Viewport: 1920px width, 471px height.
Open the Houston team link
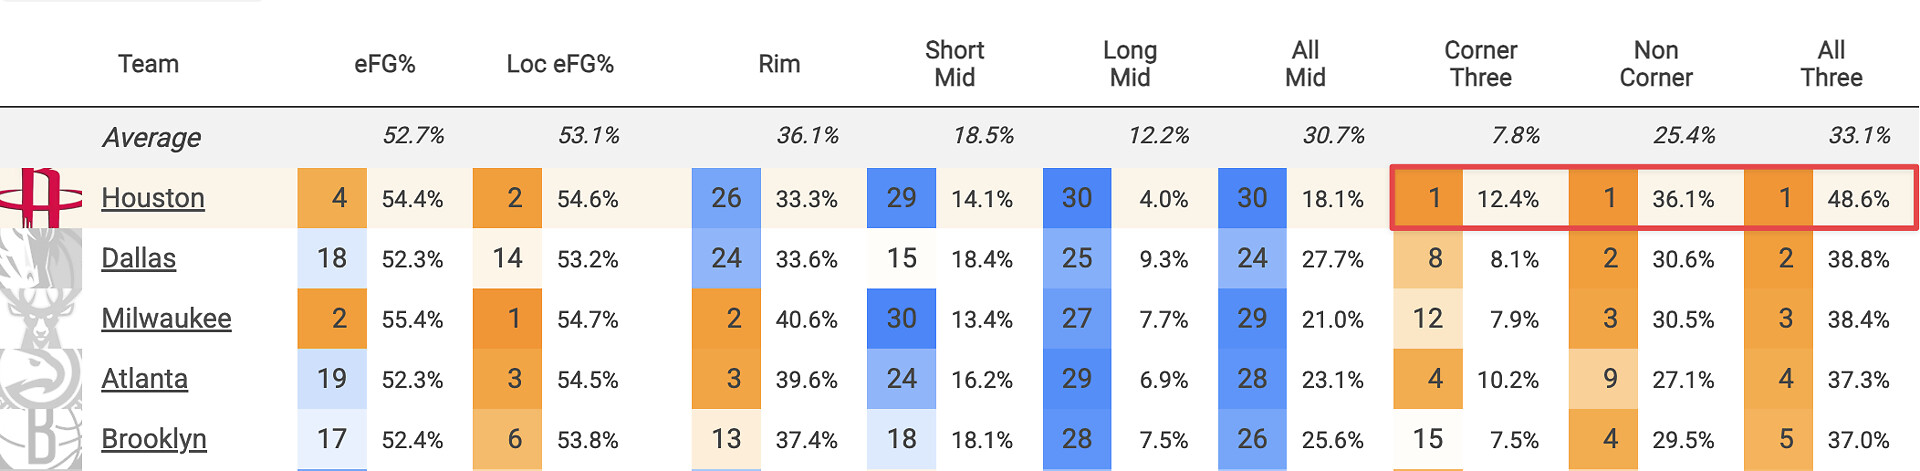(153, 198)
